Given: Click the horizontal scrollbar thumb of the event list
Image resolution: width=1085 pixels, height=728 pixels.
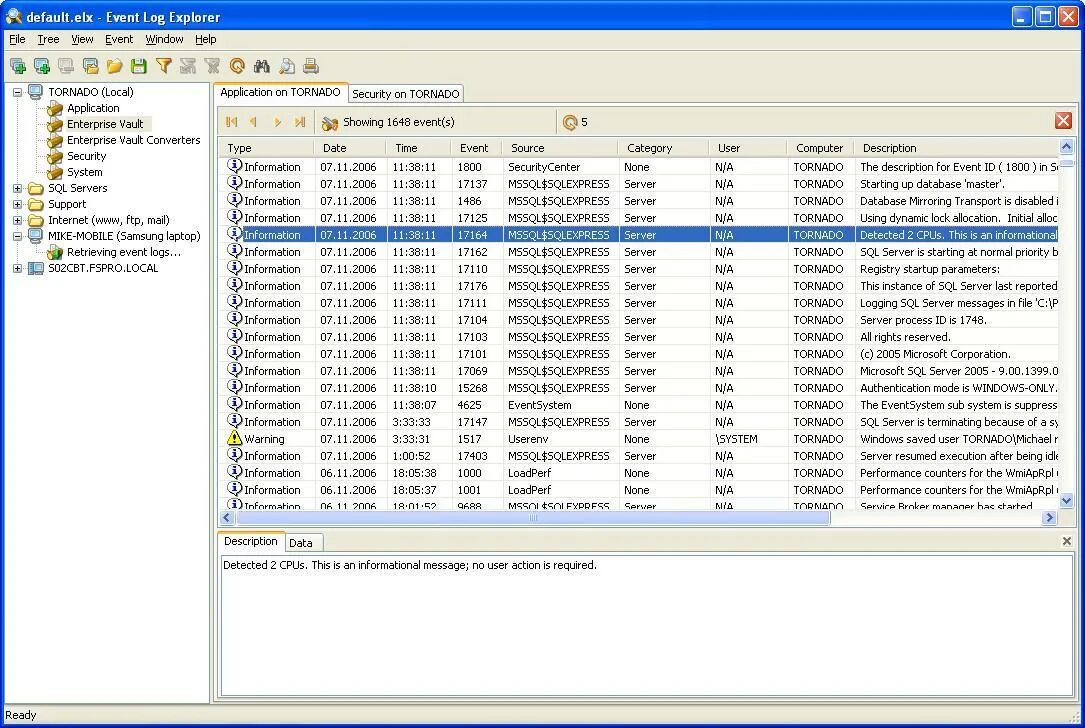Looking at the screenshot, I should pyautogui.click(x=532, y=518).
